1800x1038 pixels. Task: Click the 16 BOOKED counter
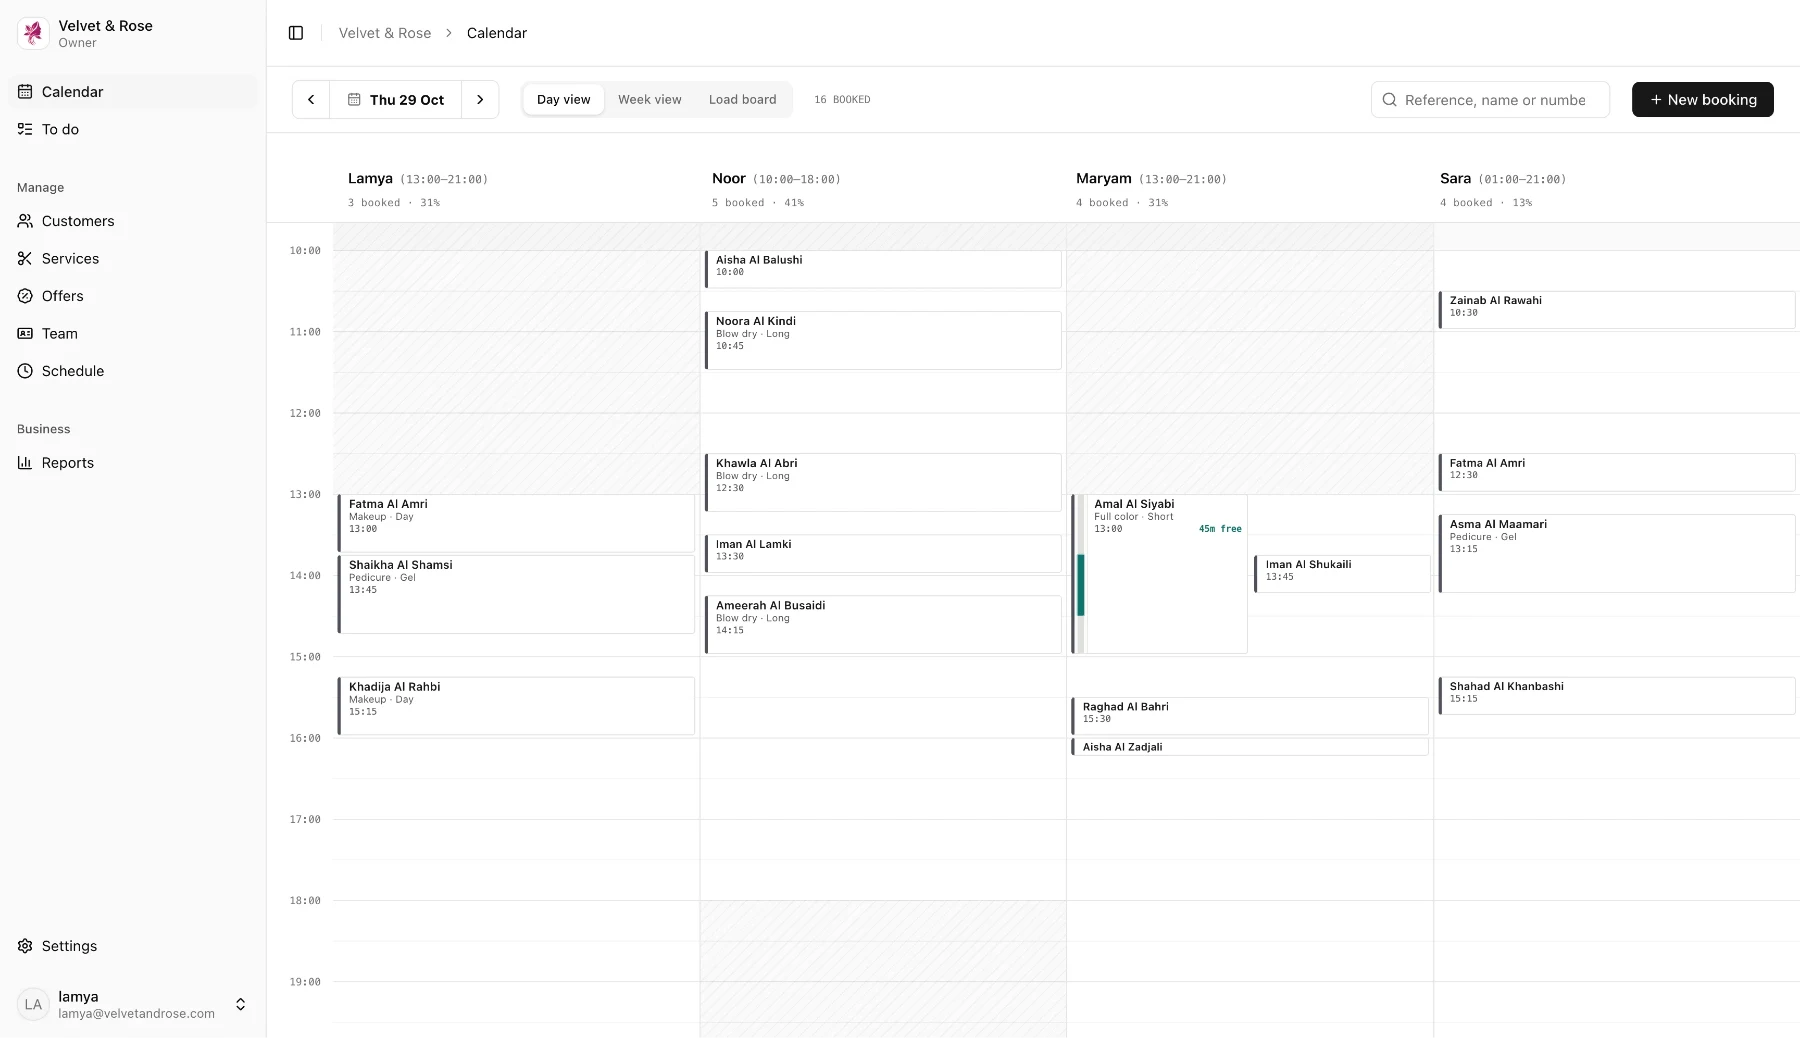[x=842, y=100]
